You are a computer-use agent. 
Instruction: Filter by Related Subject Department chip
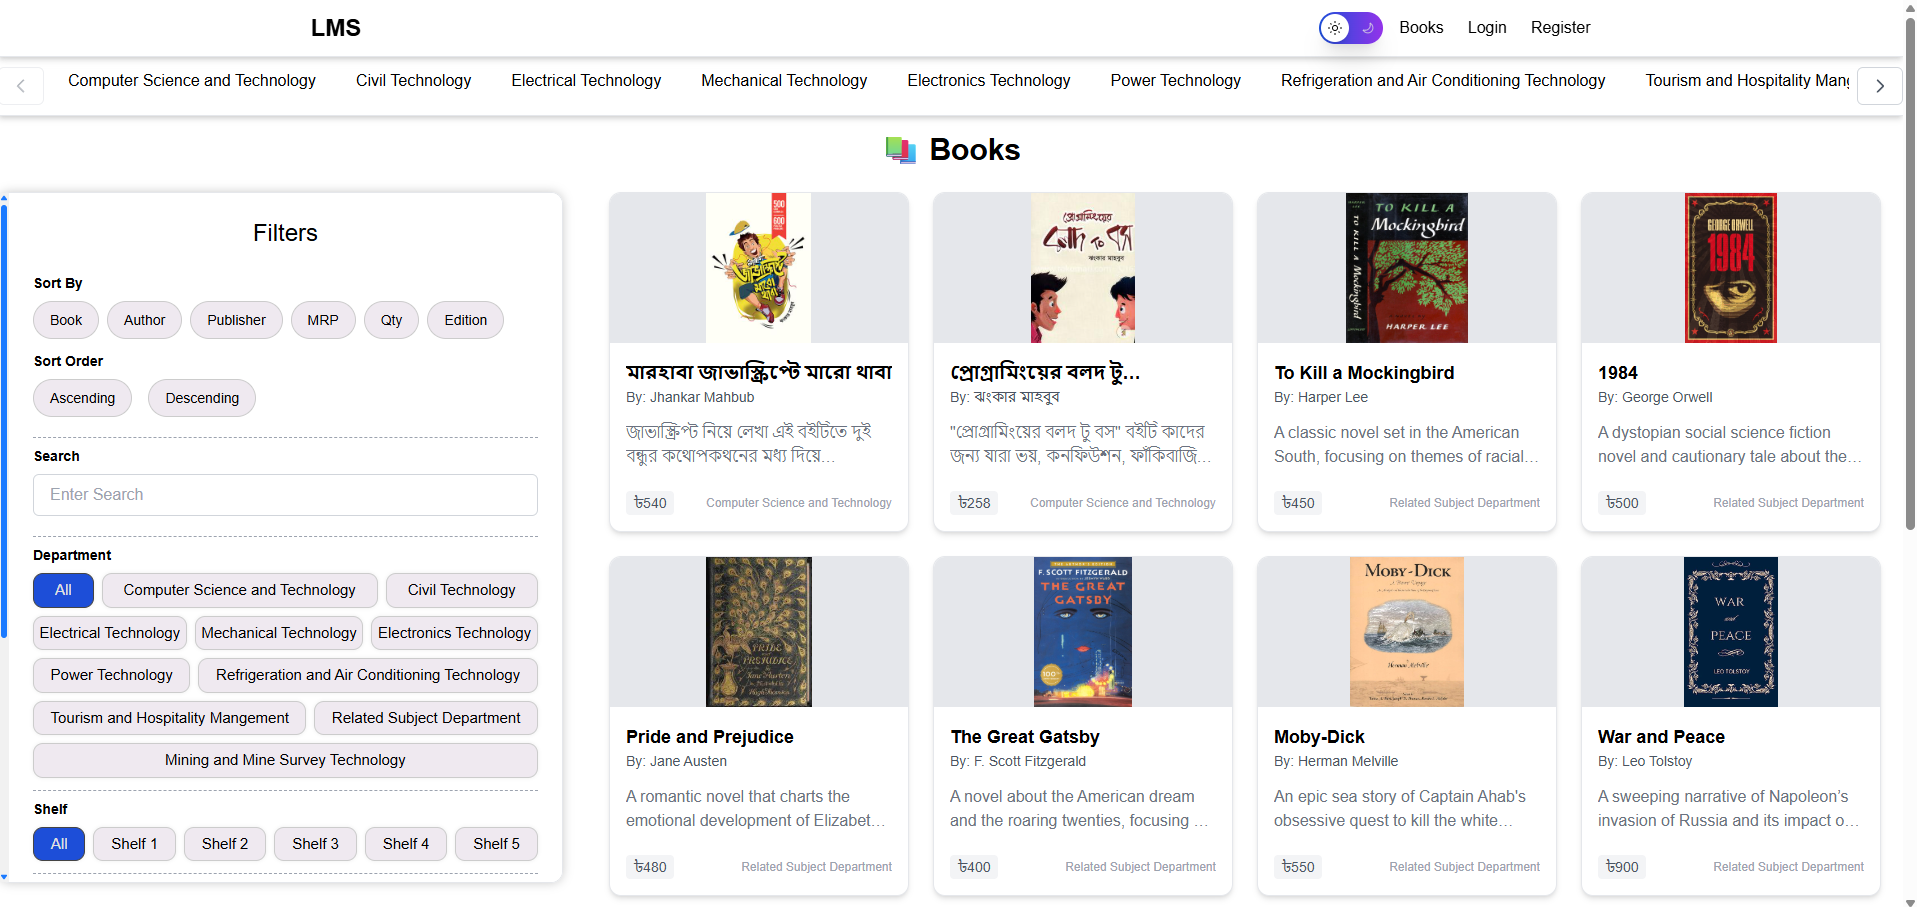click(426, 718)
